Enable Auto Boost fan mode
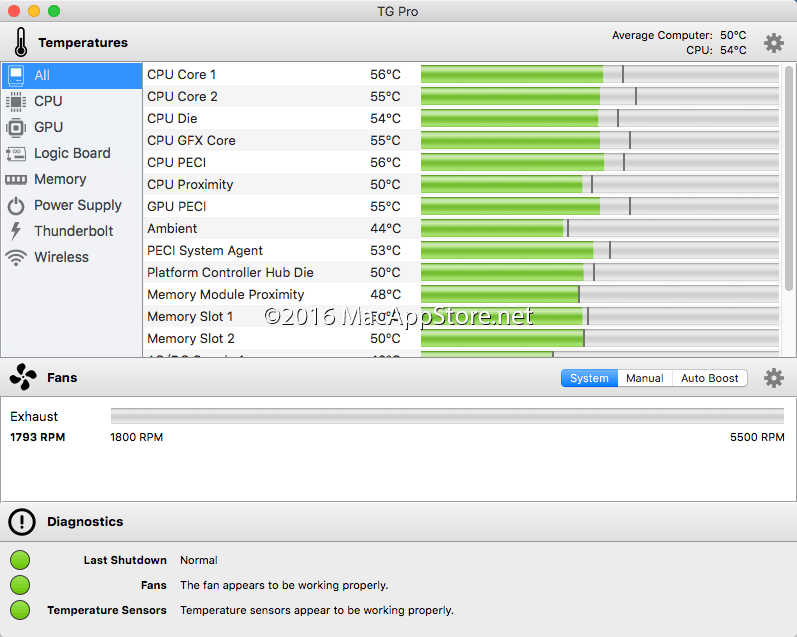The image size is (797, 637). click(710, 378)
